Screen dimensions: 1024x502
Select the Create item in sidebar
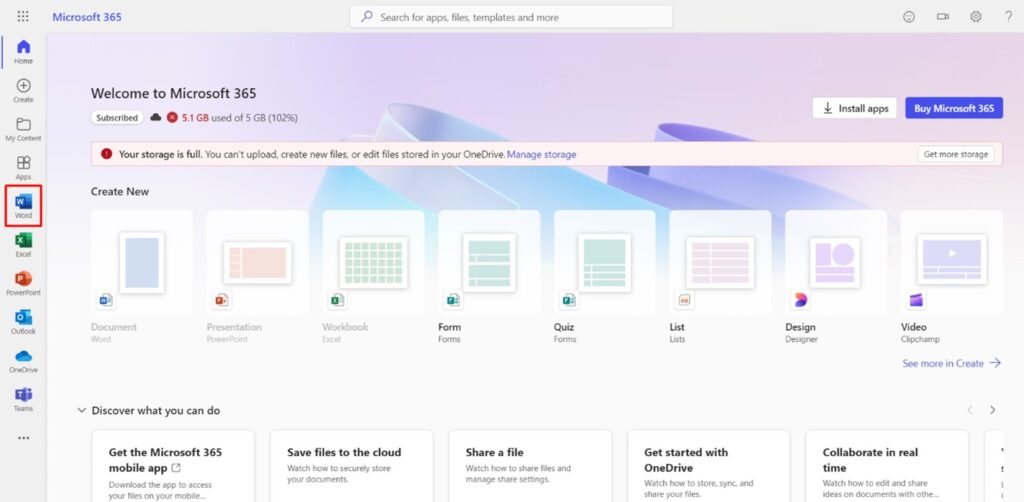point(23,90)
